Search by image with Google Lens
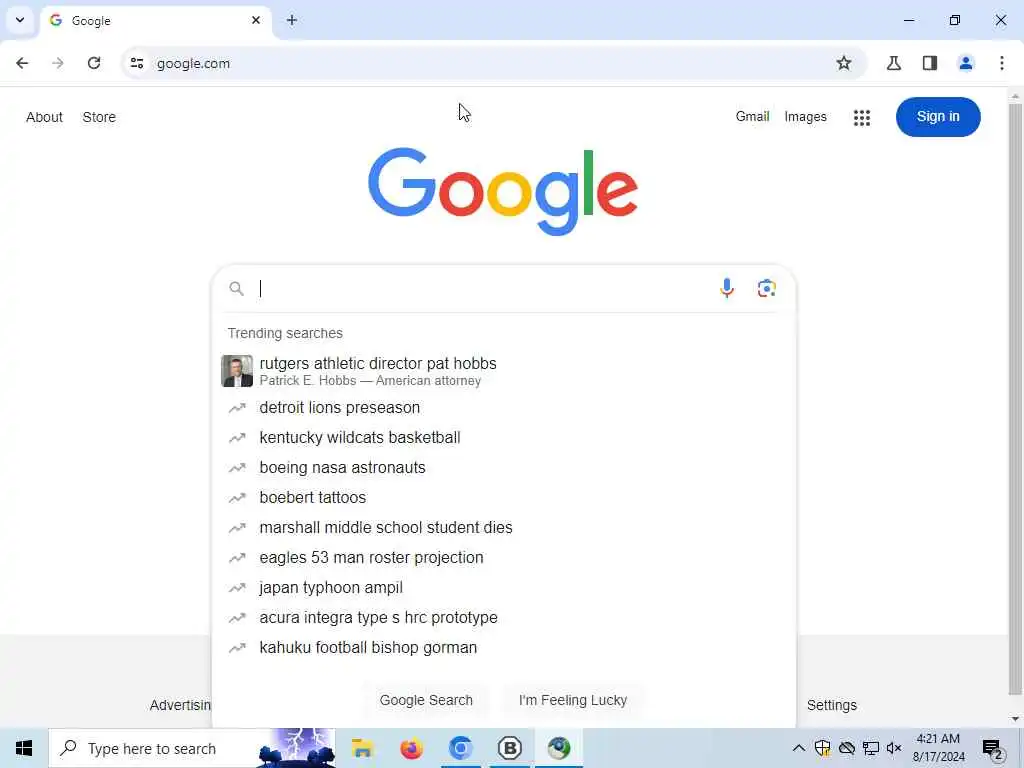 767,288
